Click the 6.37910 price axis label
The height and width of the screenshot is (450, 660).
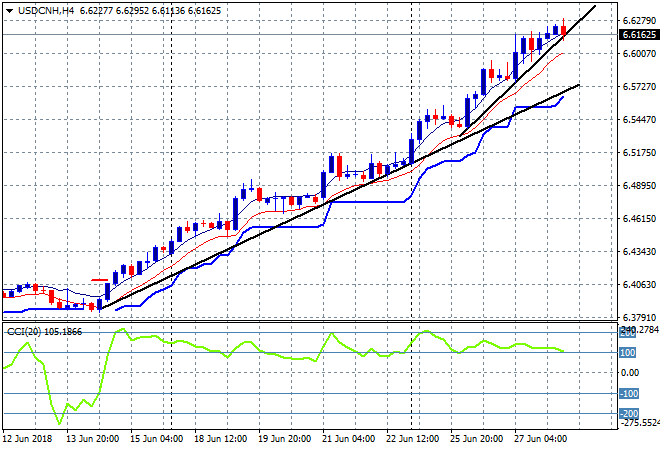point(637,317)
